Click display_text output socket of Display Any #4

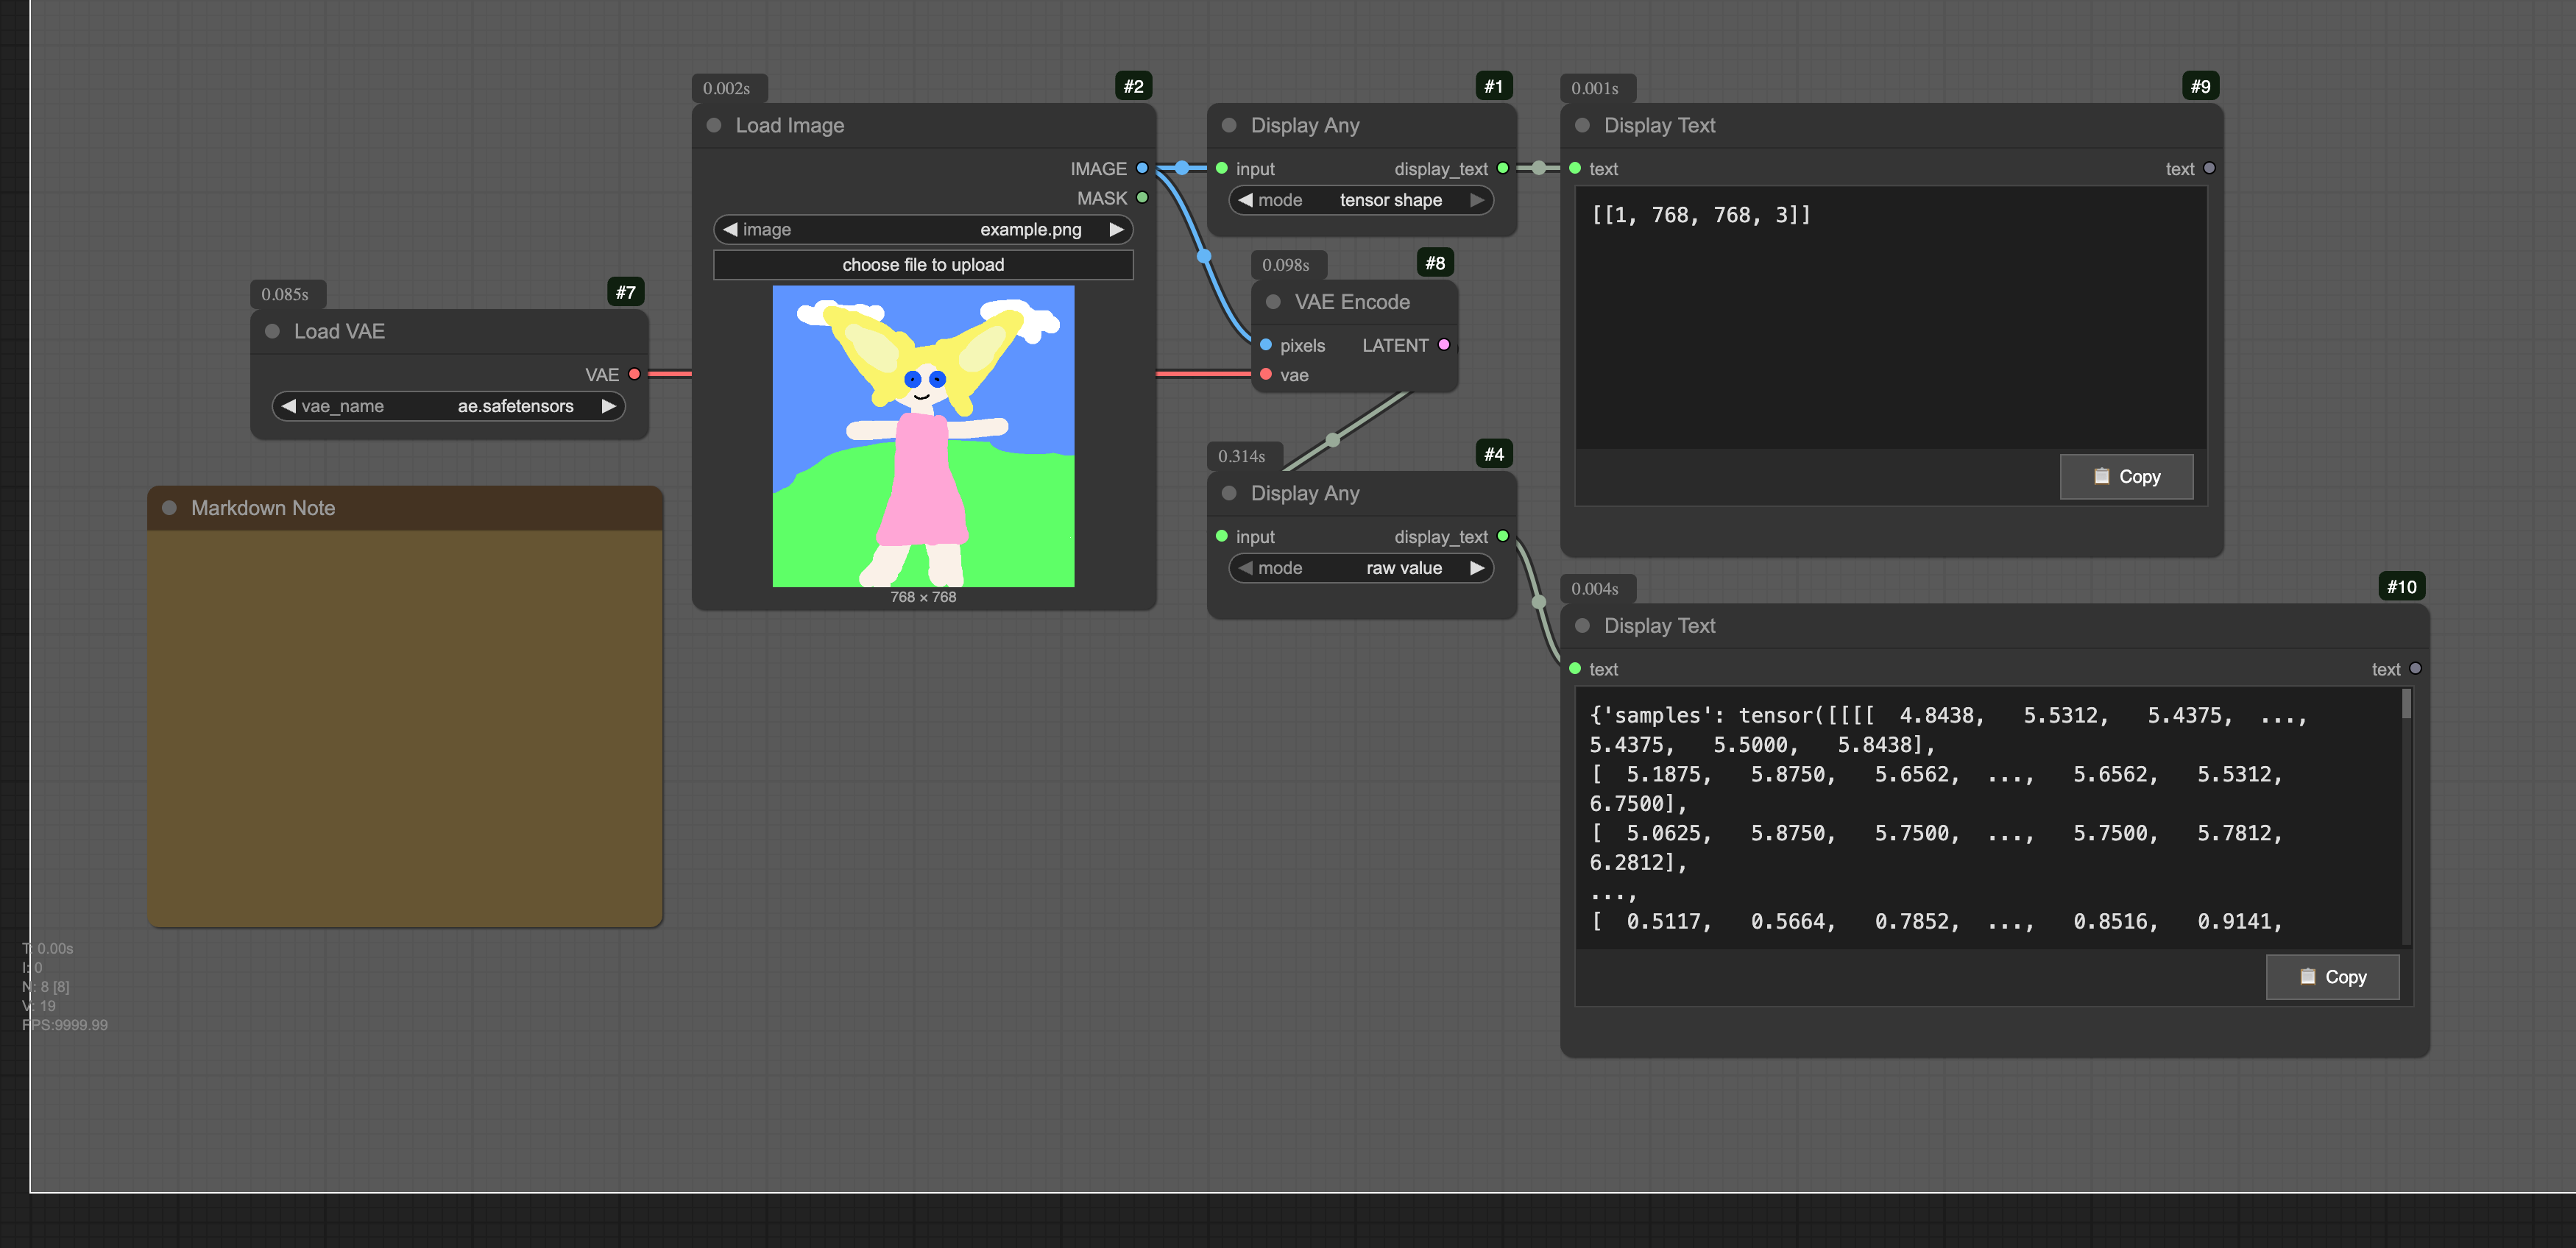pyautogui.click(x=1502, y=536)
